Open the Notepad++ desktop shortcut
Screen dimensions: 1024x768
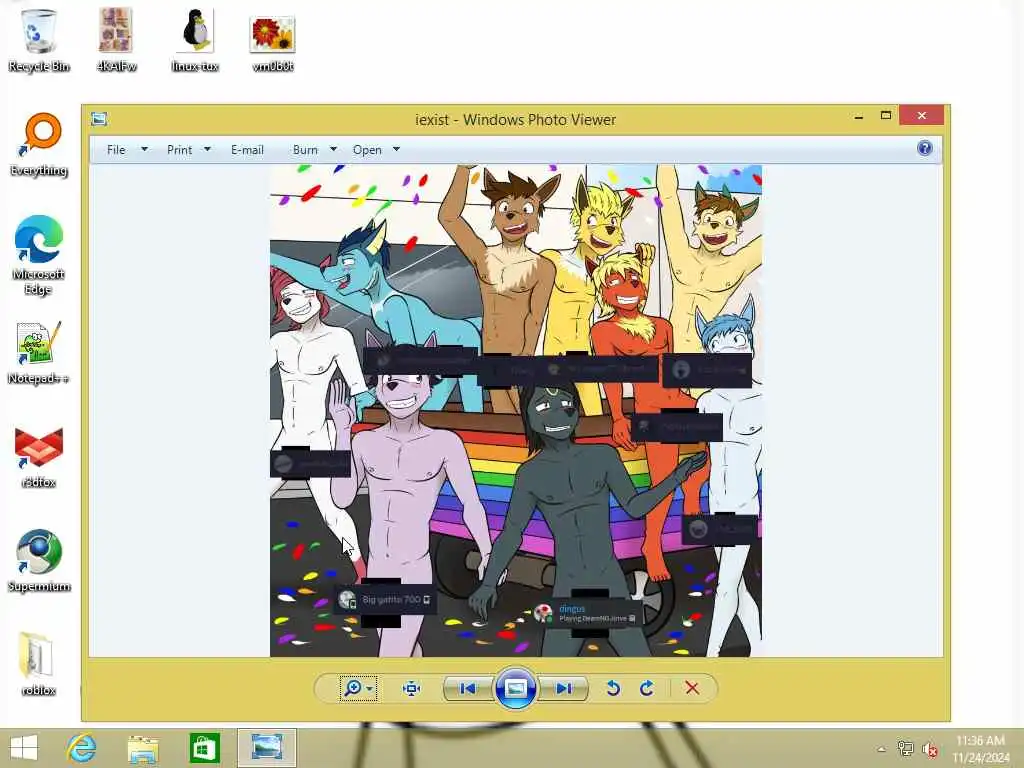[x=39, y=353]
